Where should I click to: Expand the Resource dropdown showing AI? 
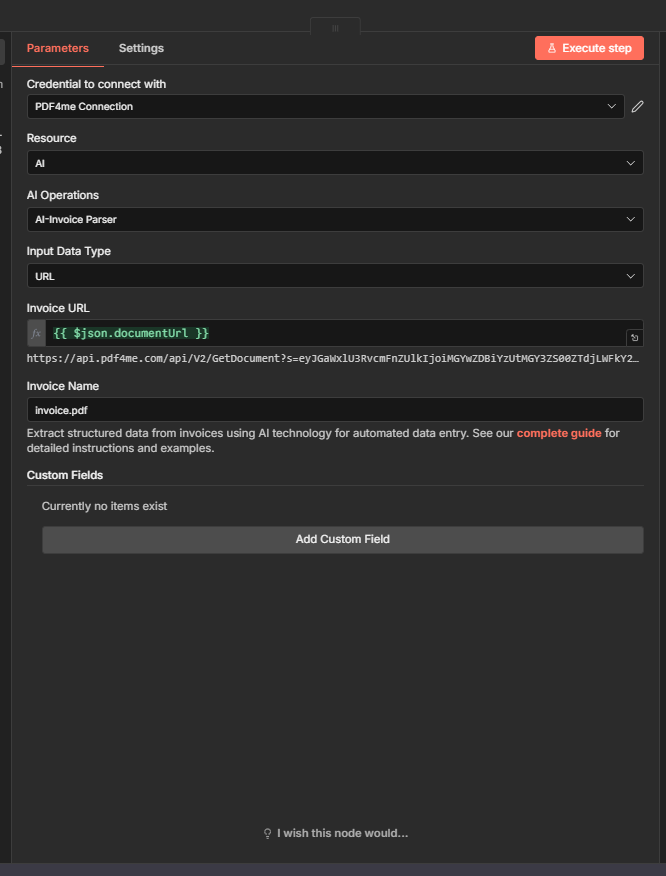pyautogui.click(x=335, y=162)
